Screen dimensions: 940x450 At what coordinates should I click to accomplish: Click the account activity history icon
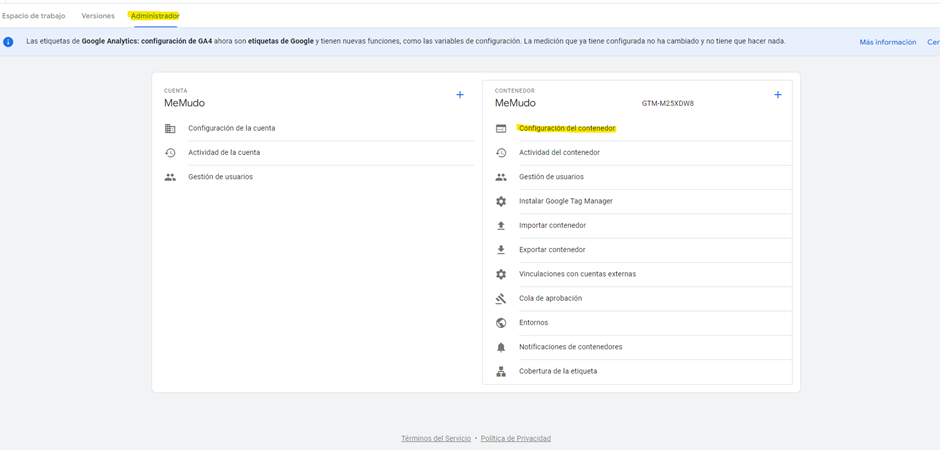click(x=170, y=153)
